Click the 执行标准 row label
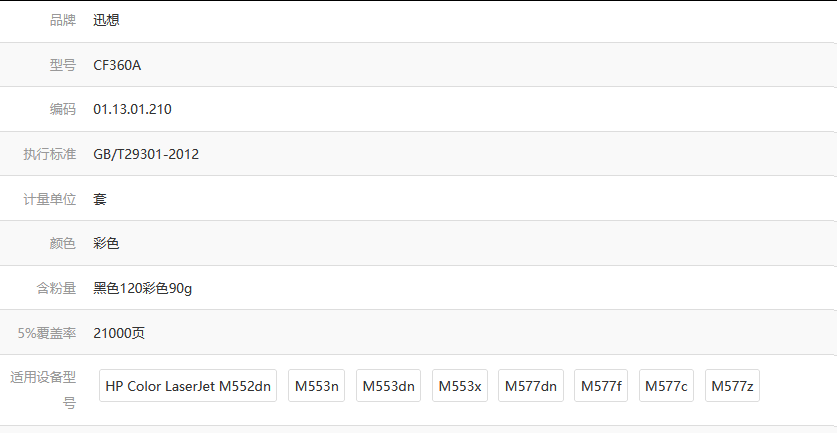The width and height of the screenshot is (837, 433). [x=50, y=154]
